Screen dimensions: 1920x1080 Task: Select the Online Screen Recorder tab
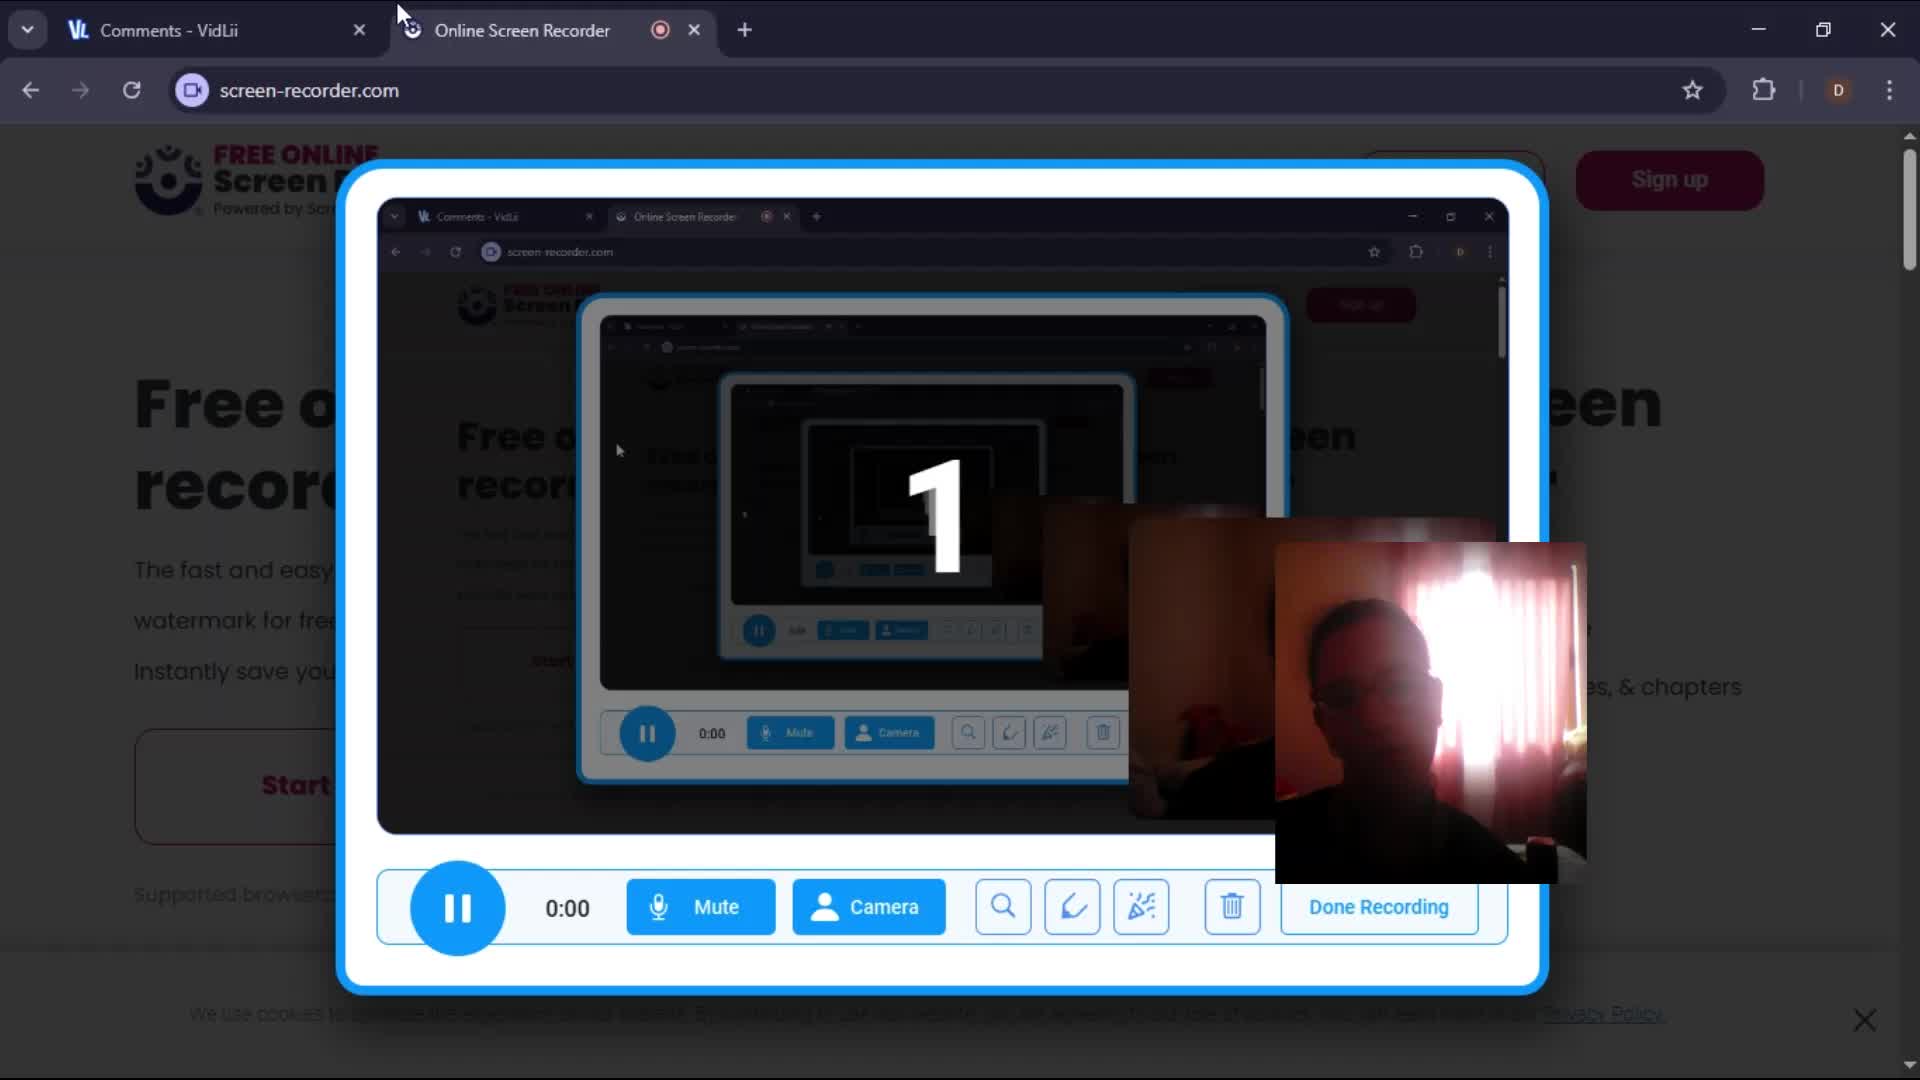pos(521,30)
